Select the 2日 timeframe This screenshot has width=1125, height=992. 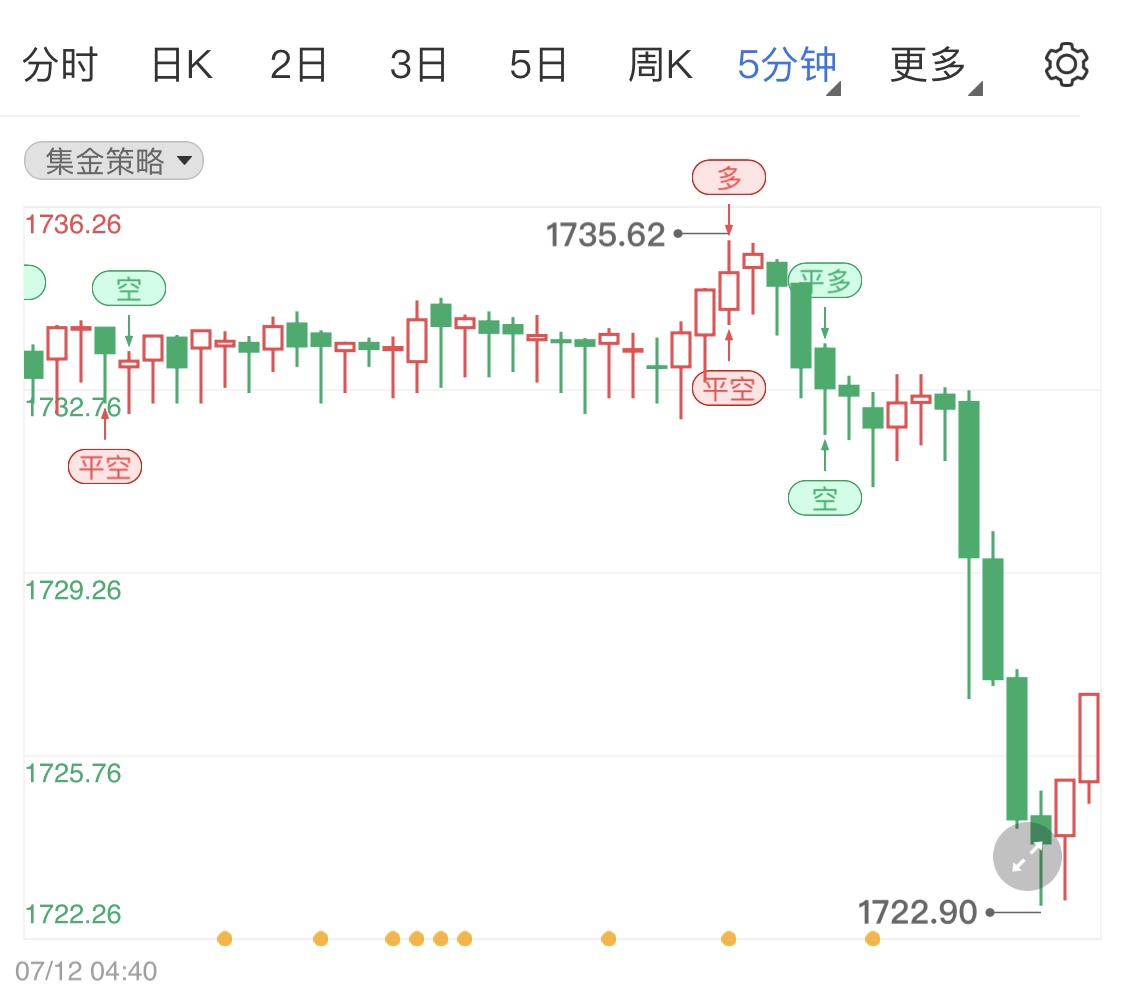(x=298, y=65)
